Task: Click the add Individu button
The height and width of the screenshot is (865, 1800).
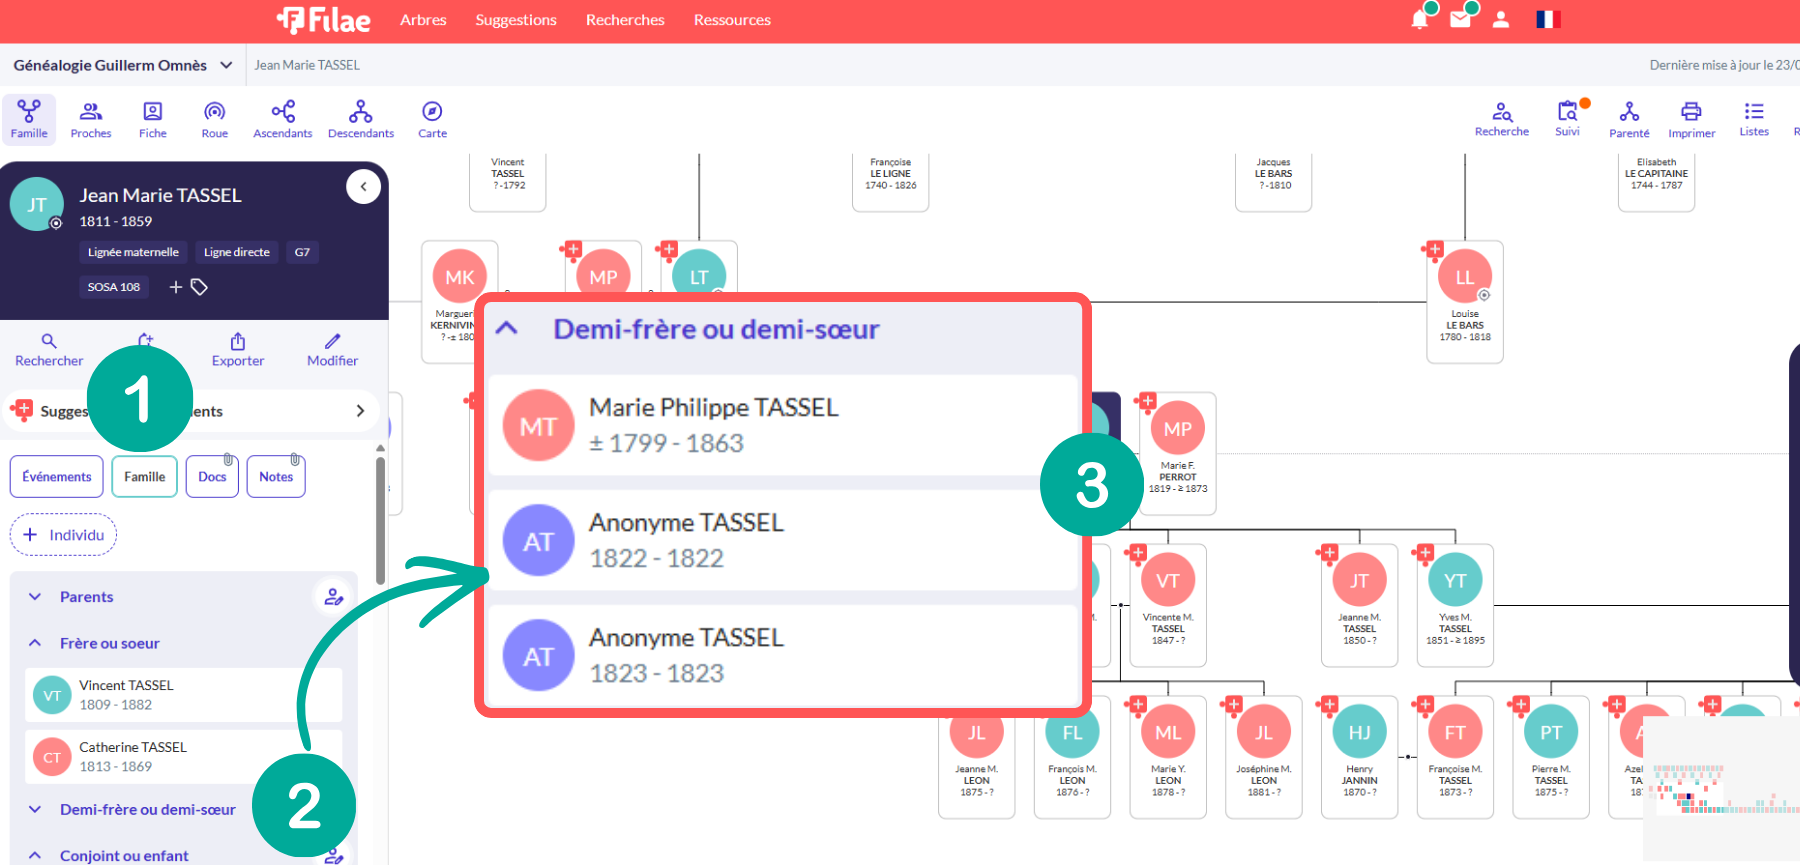Action: tap(63, 535)
